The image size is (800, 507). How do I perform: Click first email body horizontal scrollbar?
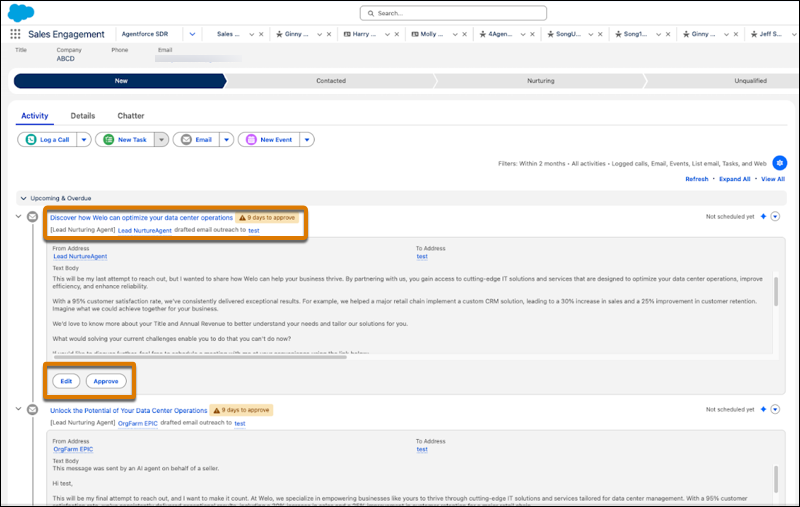point(200,357)
